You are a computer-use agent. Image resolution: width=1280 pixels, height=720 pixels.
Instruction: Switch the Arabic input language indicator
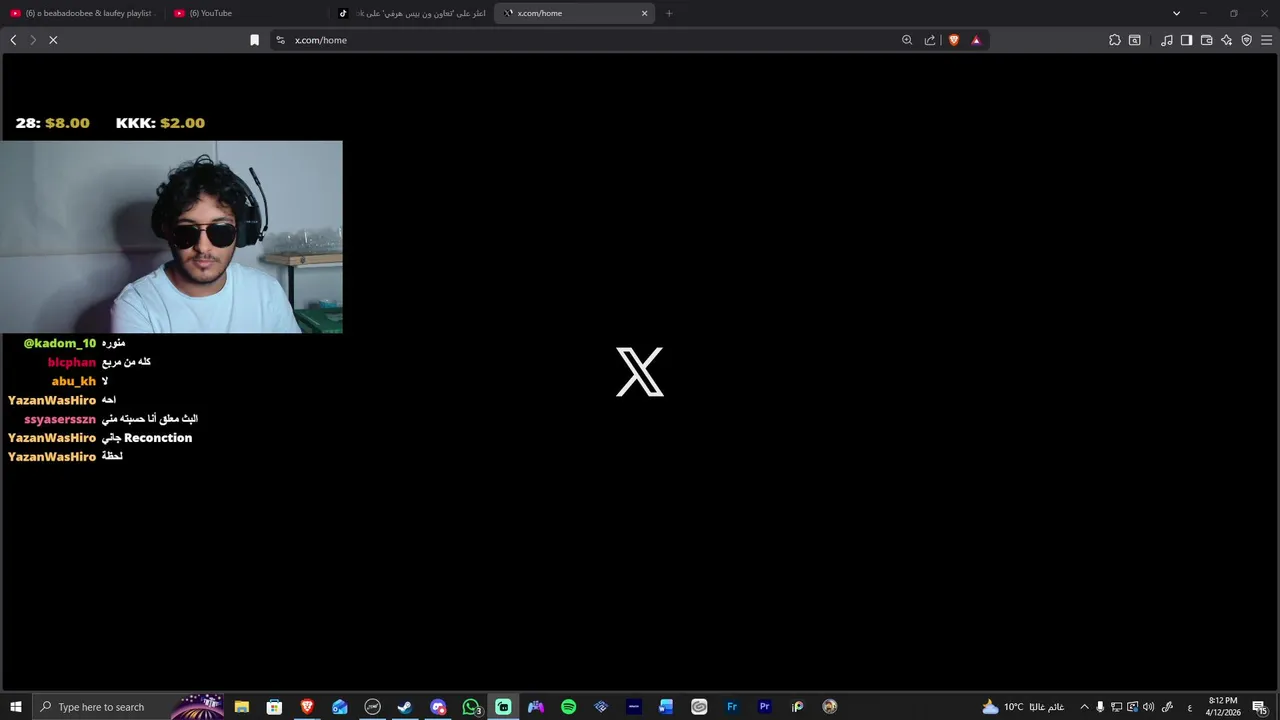[1189, 707]
